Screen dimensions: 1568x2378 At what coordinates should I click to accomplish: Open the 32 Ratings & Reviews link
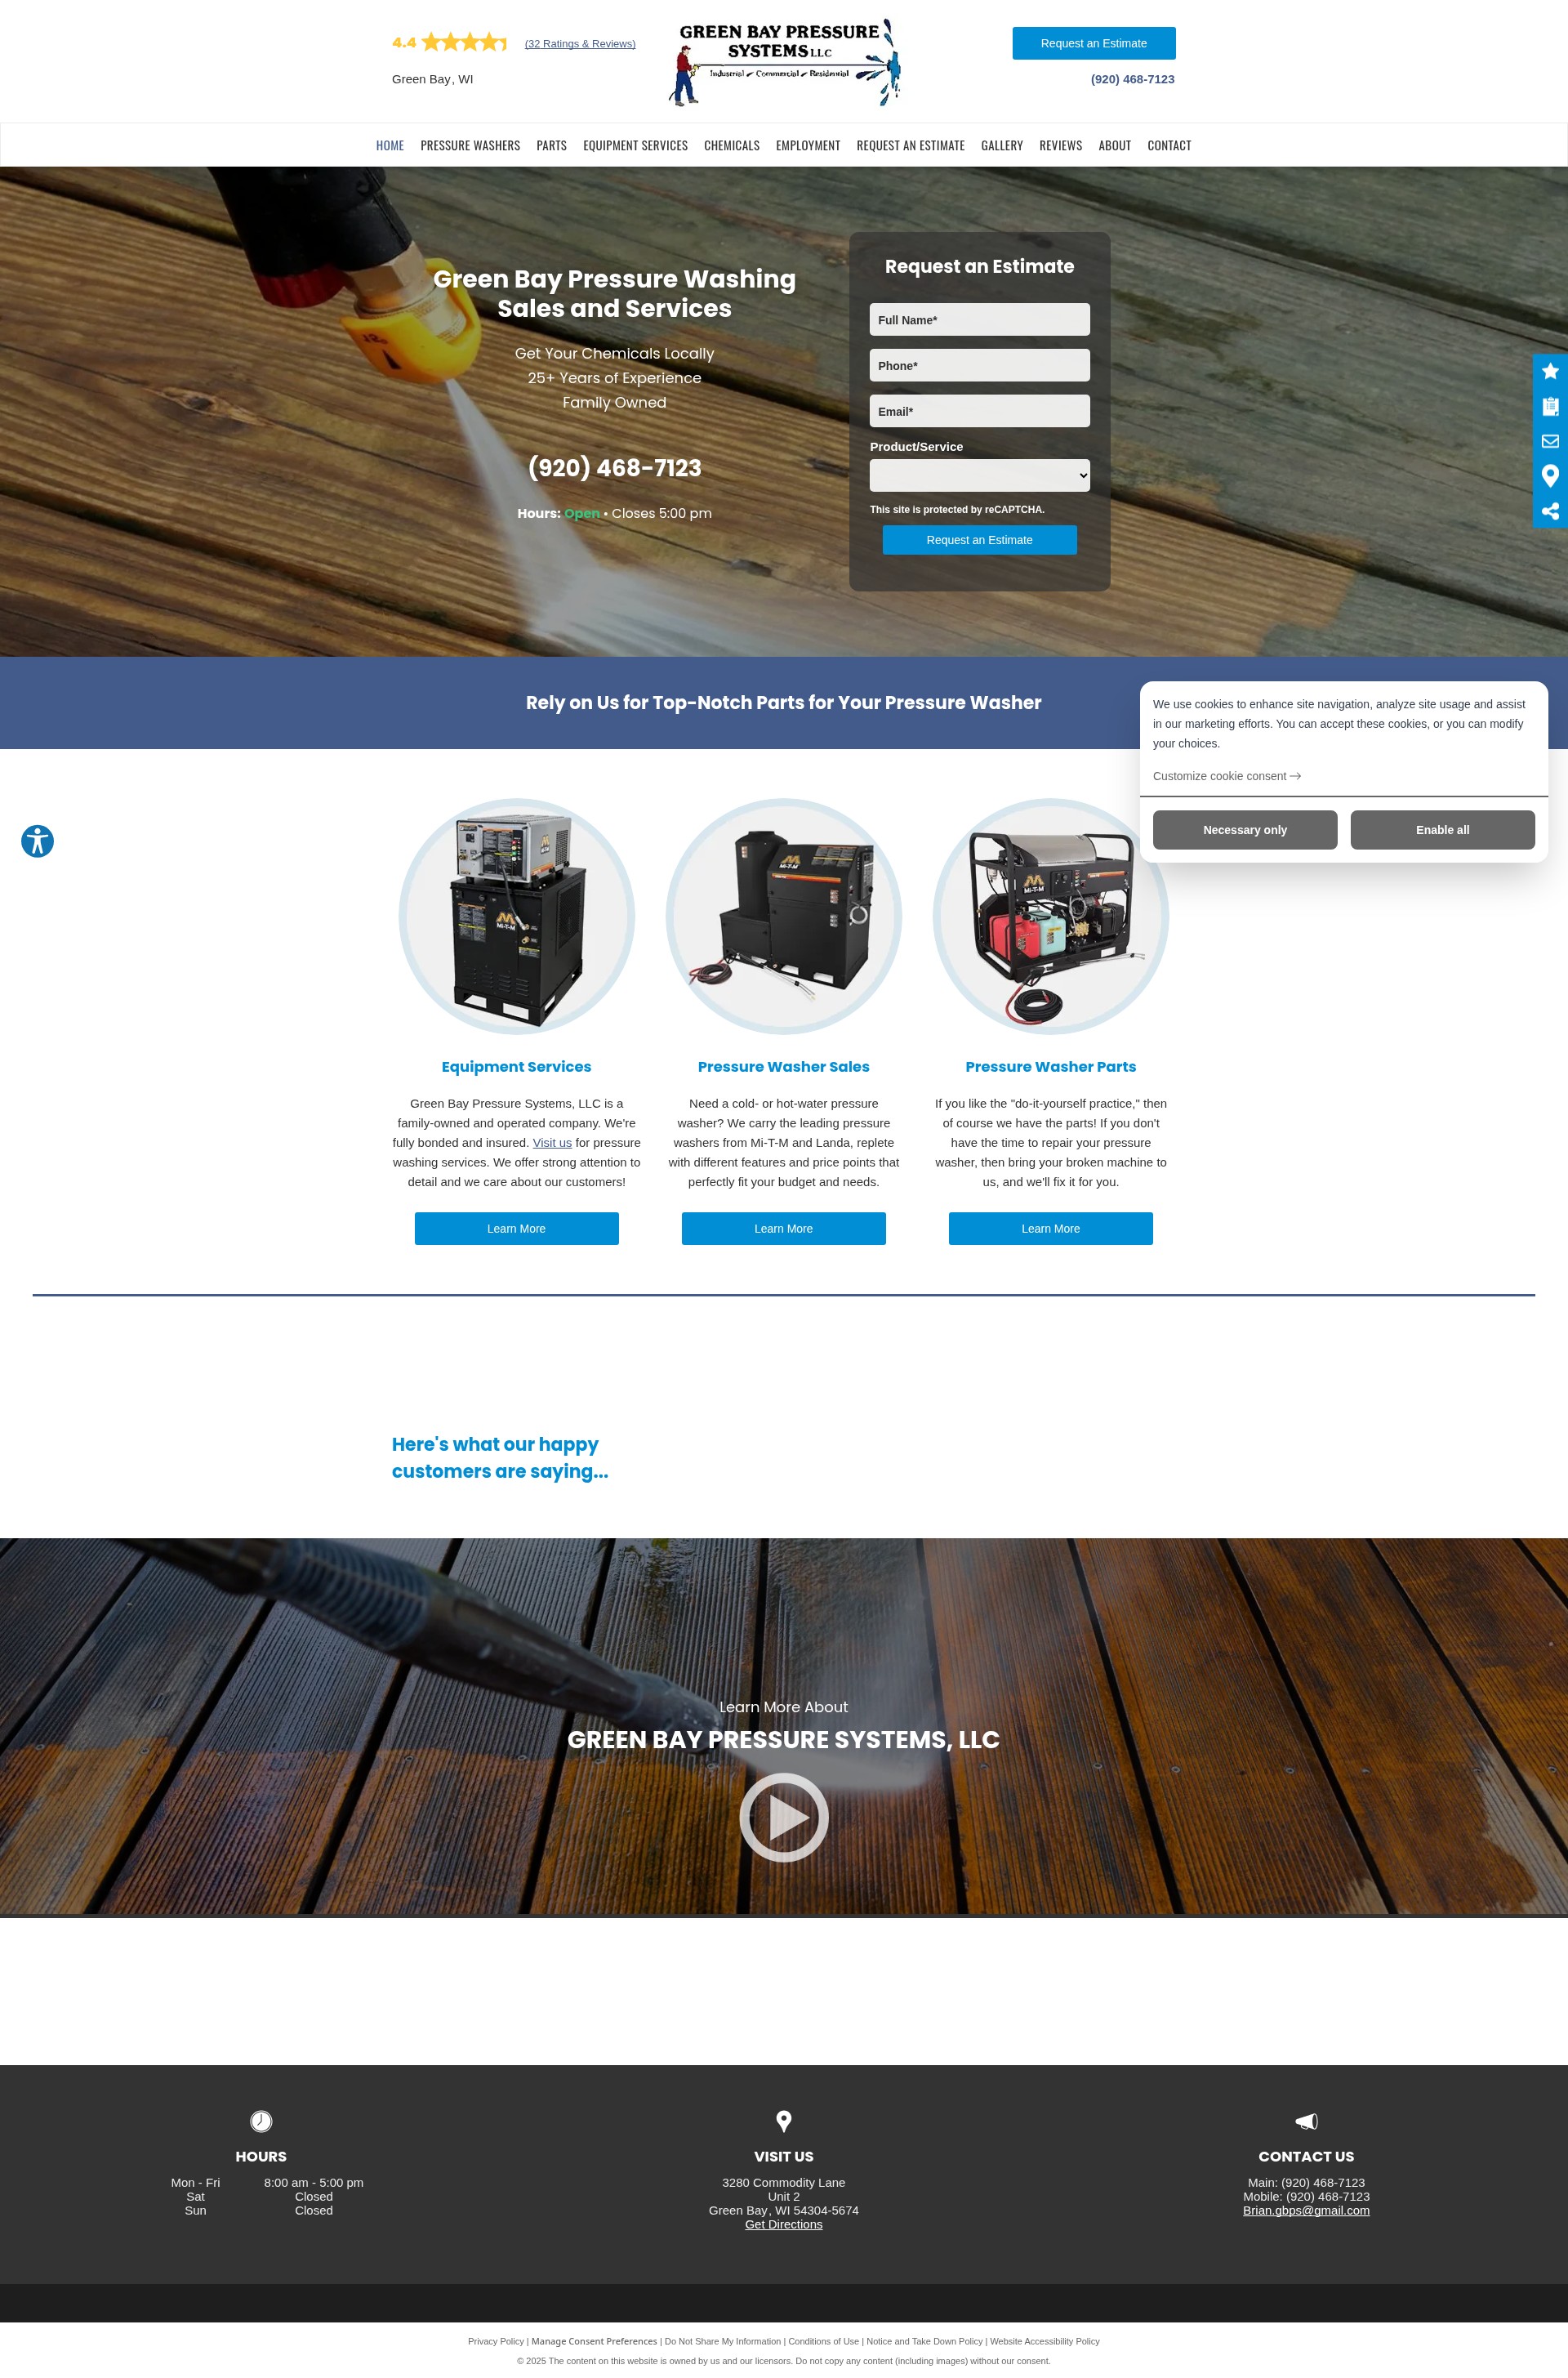[x=580, y=44]
